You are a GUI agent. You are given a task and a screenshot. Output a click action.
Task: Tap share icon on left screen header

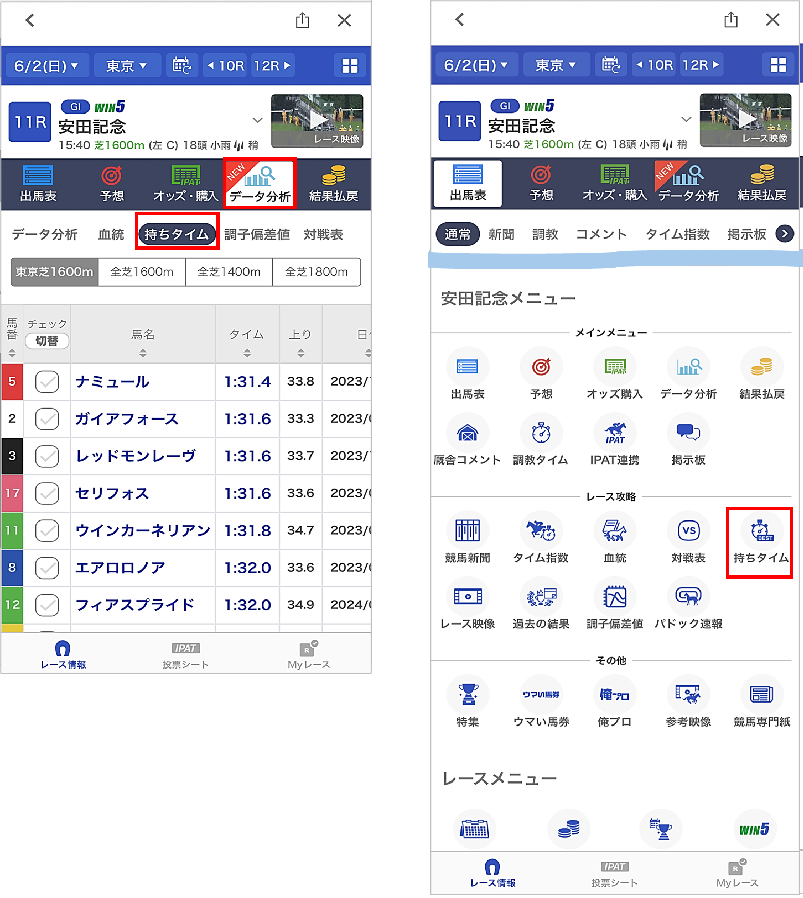(302, 21)
